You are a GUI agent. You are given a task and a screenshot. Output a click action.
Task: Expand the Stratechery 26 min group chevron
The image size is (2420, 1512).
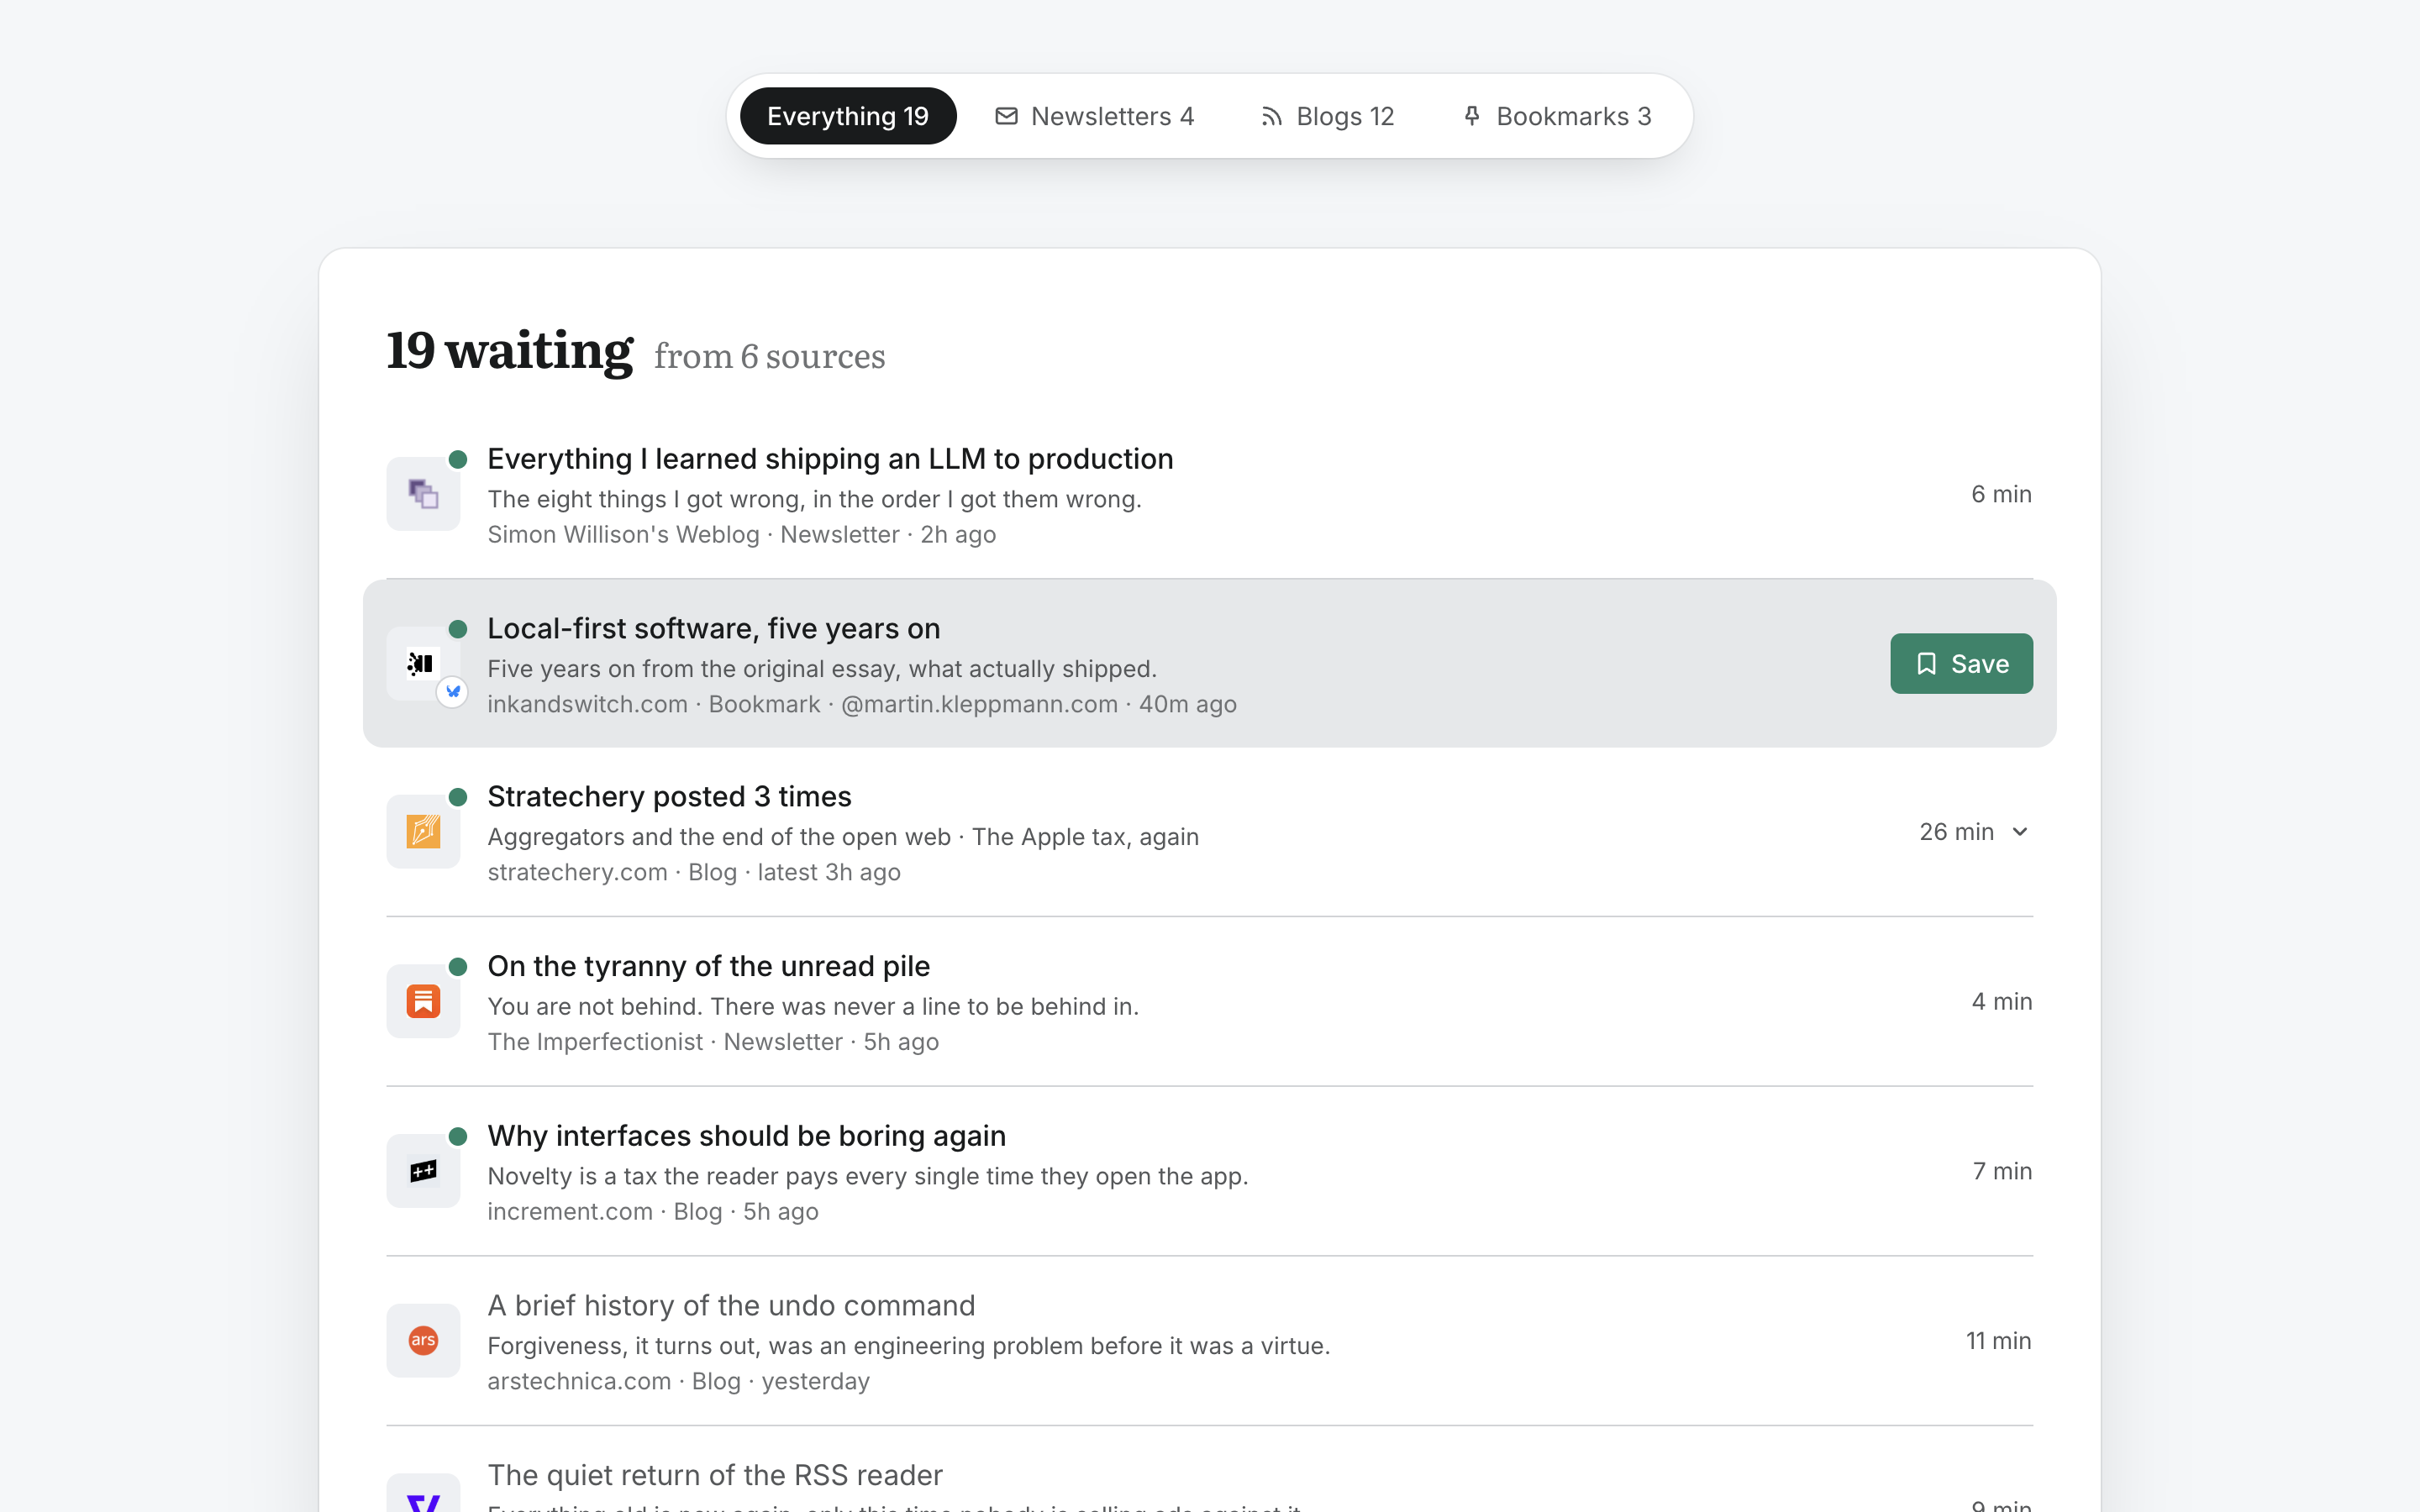click(2019, 832)
